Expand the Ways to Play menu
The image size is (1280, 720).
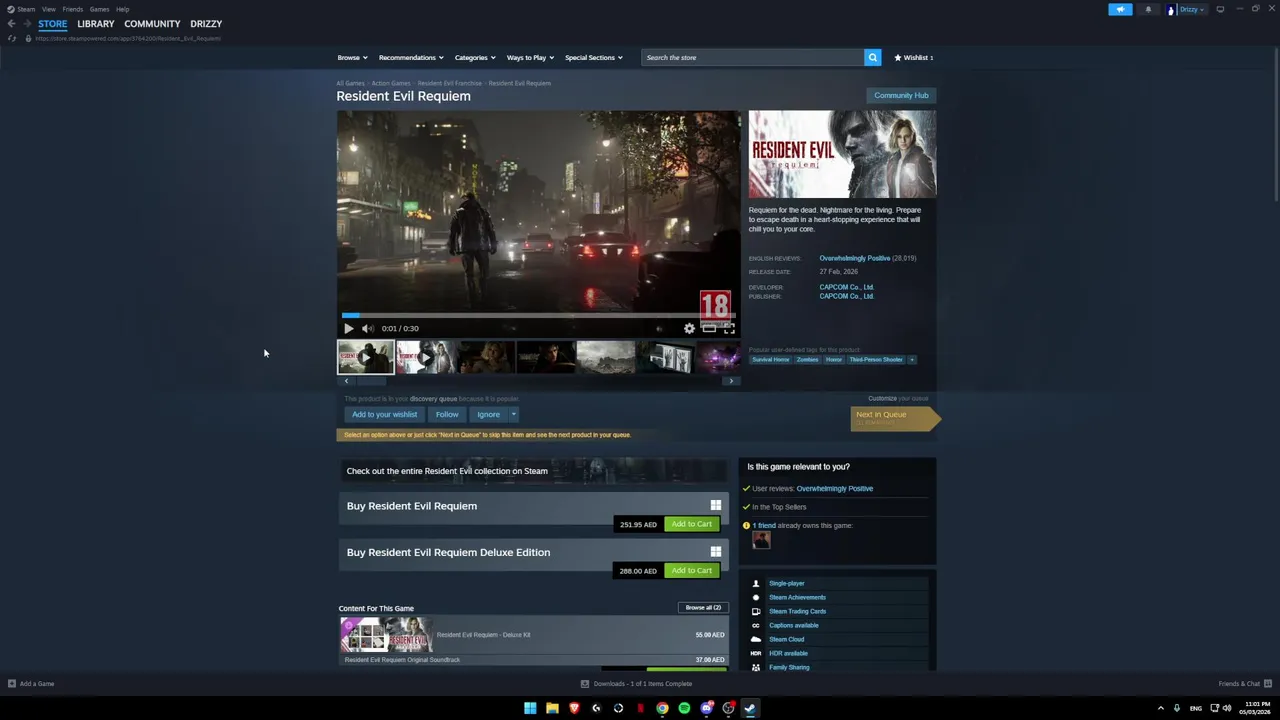pos(530,57)
